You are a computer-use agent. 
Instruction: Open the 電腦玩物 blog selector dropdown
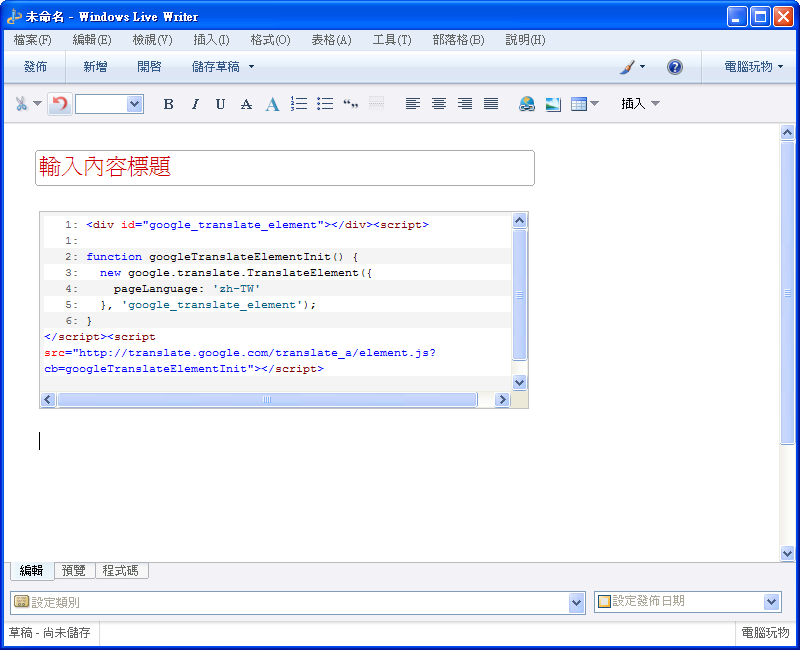click(x=754, y=67)
